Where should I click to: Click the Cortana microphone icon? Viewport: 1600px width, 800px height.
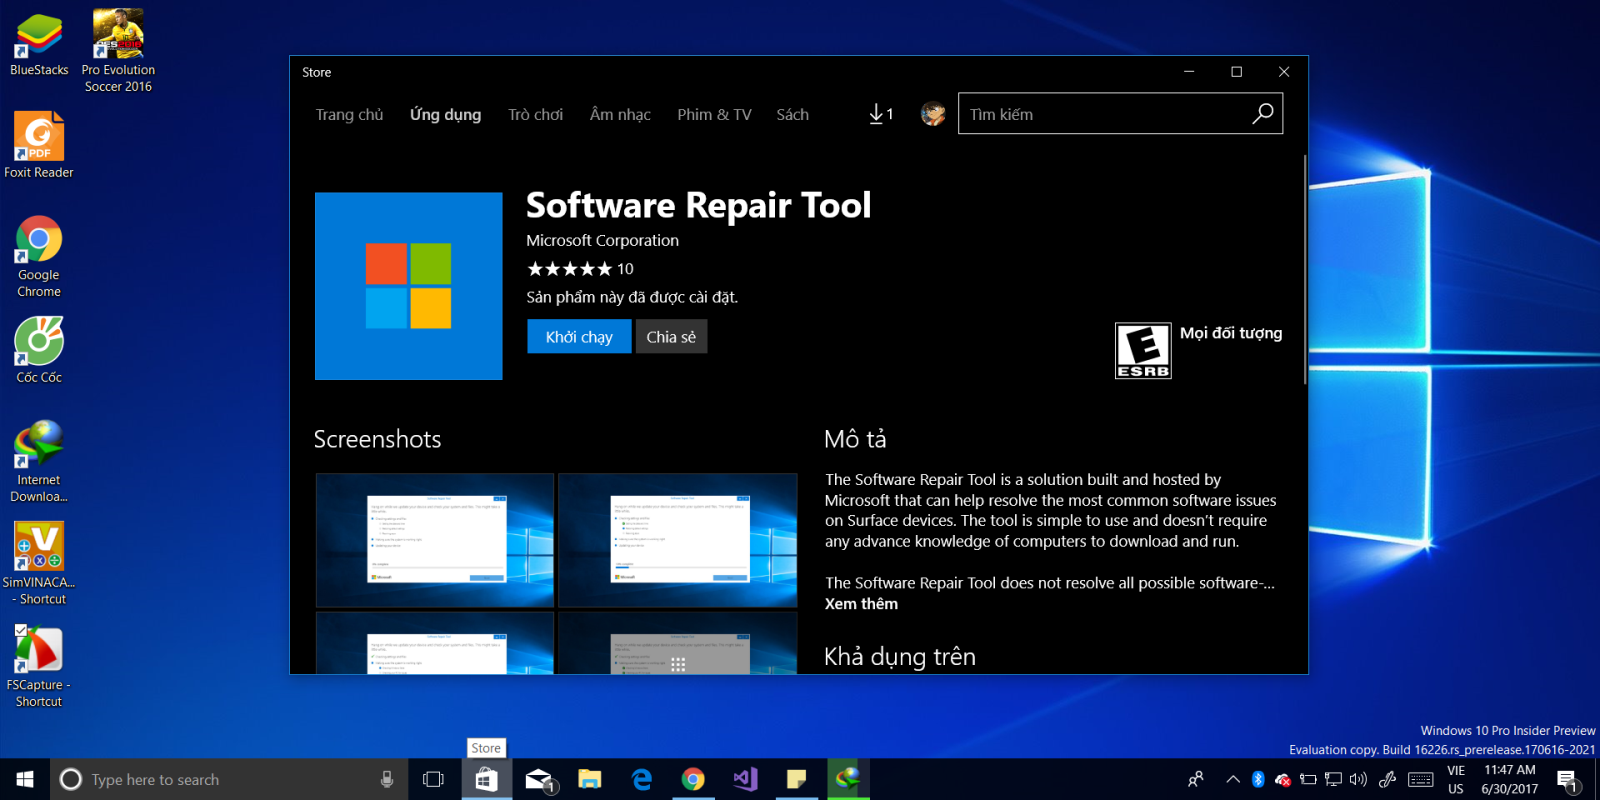pyautogui.click(x=387, y=779)
